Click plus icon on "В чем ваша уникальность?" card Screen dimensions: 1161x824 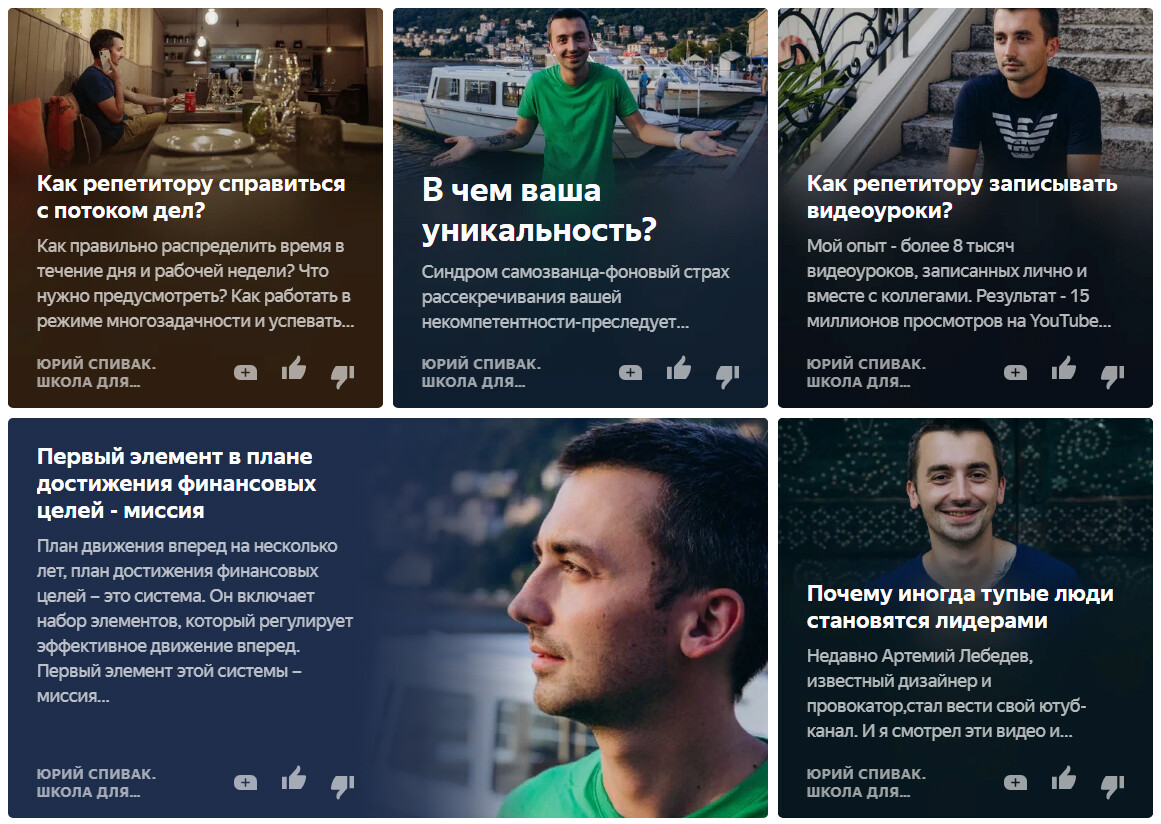(630, 372)
